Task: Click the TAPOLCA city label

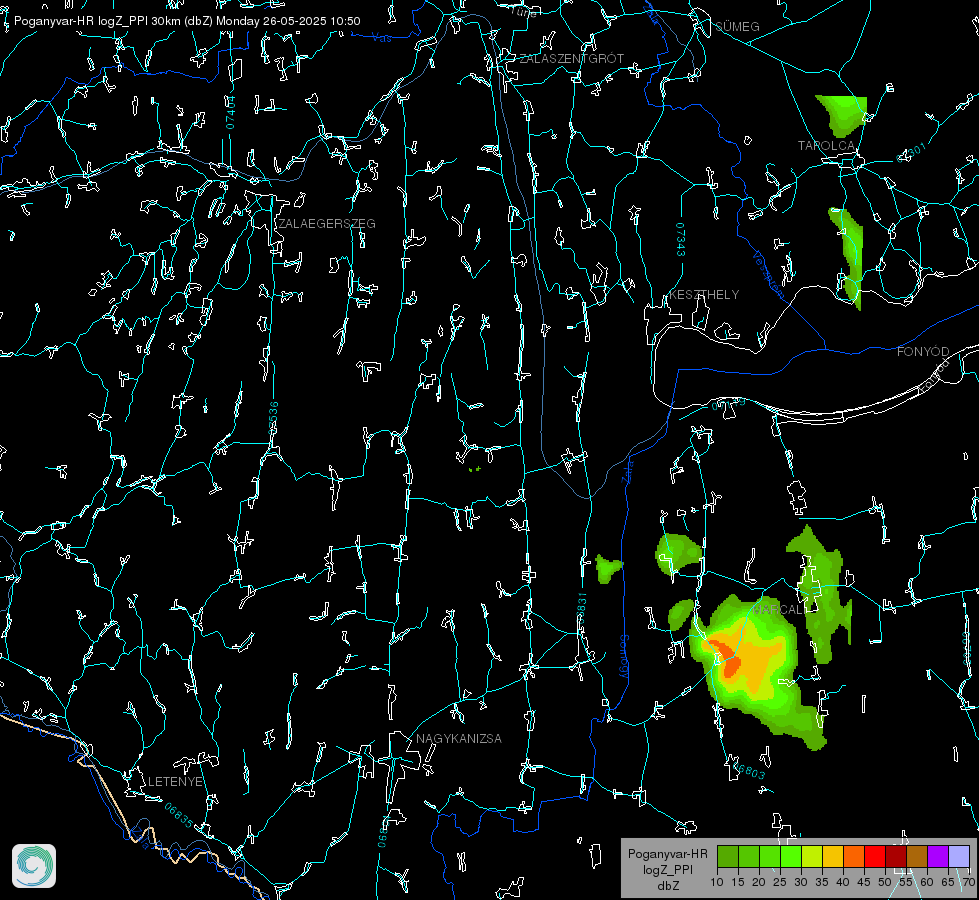Action: point(826,146)
